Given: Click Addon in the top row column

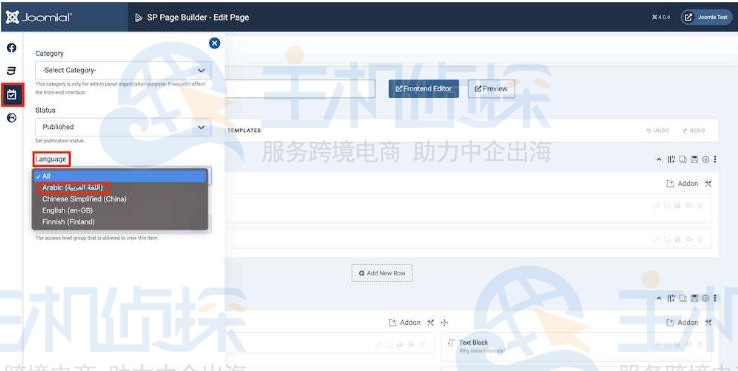Looking at the screenshot, I should [682, 184].
